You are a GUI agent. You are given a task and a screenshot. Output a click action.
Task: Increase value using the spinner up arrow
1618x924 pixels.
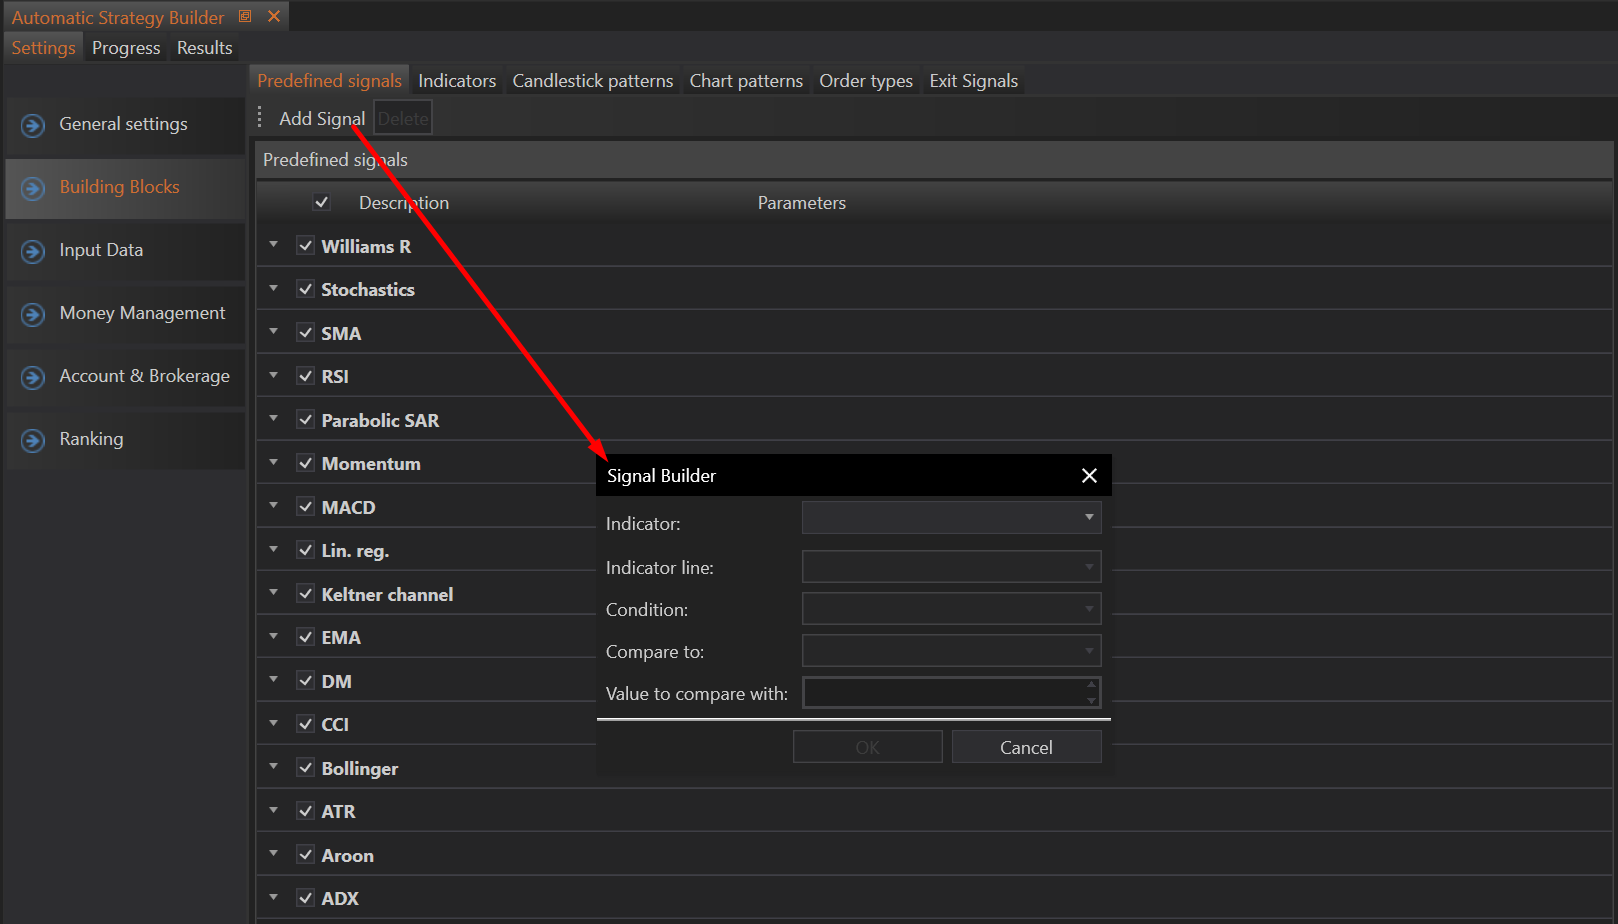point(1091,685)
